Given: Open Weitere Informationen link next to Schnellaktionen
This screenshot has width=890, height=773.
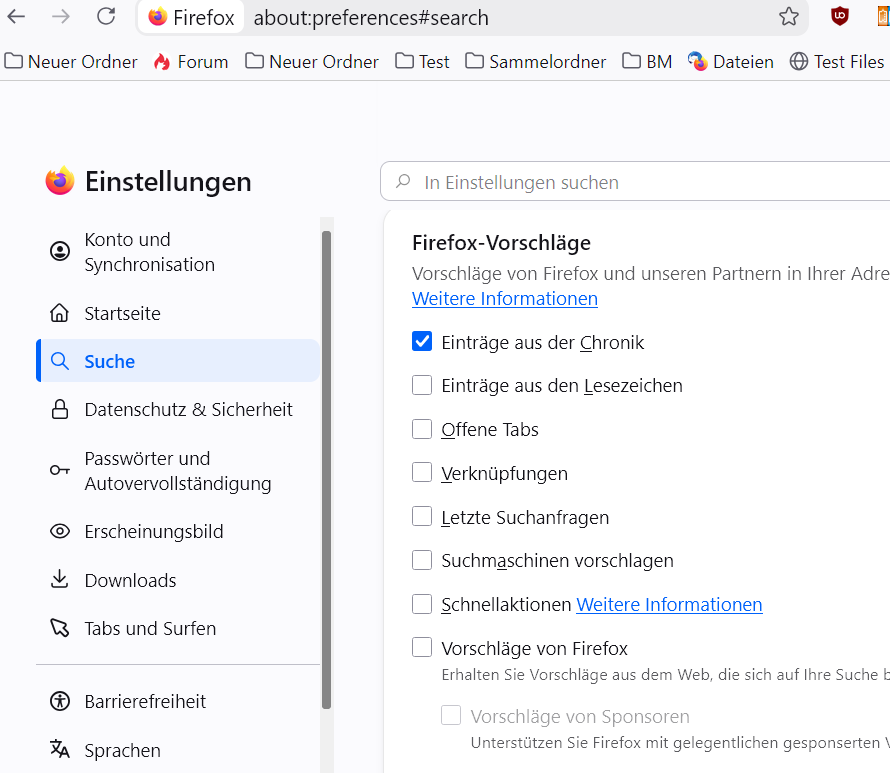Looking at the screenshot, I should click(669, 604).
